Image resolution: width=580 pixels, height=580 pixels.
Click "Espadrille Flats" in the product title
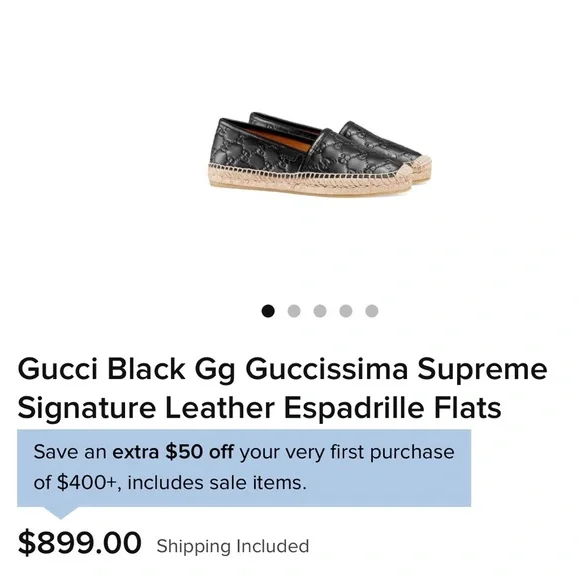(x=392, y=408)
